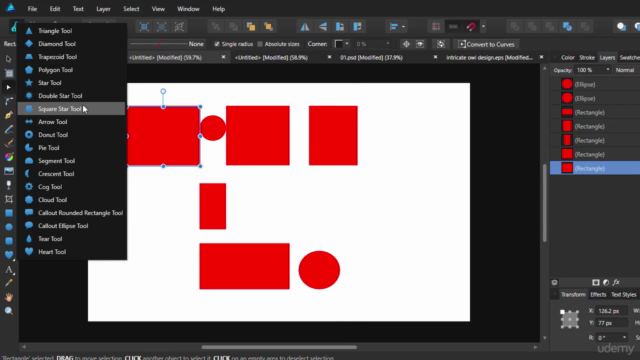Select the Callout Rounded Rectangle Tool
Image resolution: width=640 pixels, height=360 pixels.
click(x=72, y=213)
